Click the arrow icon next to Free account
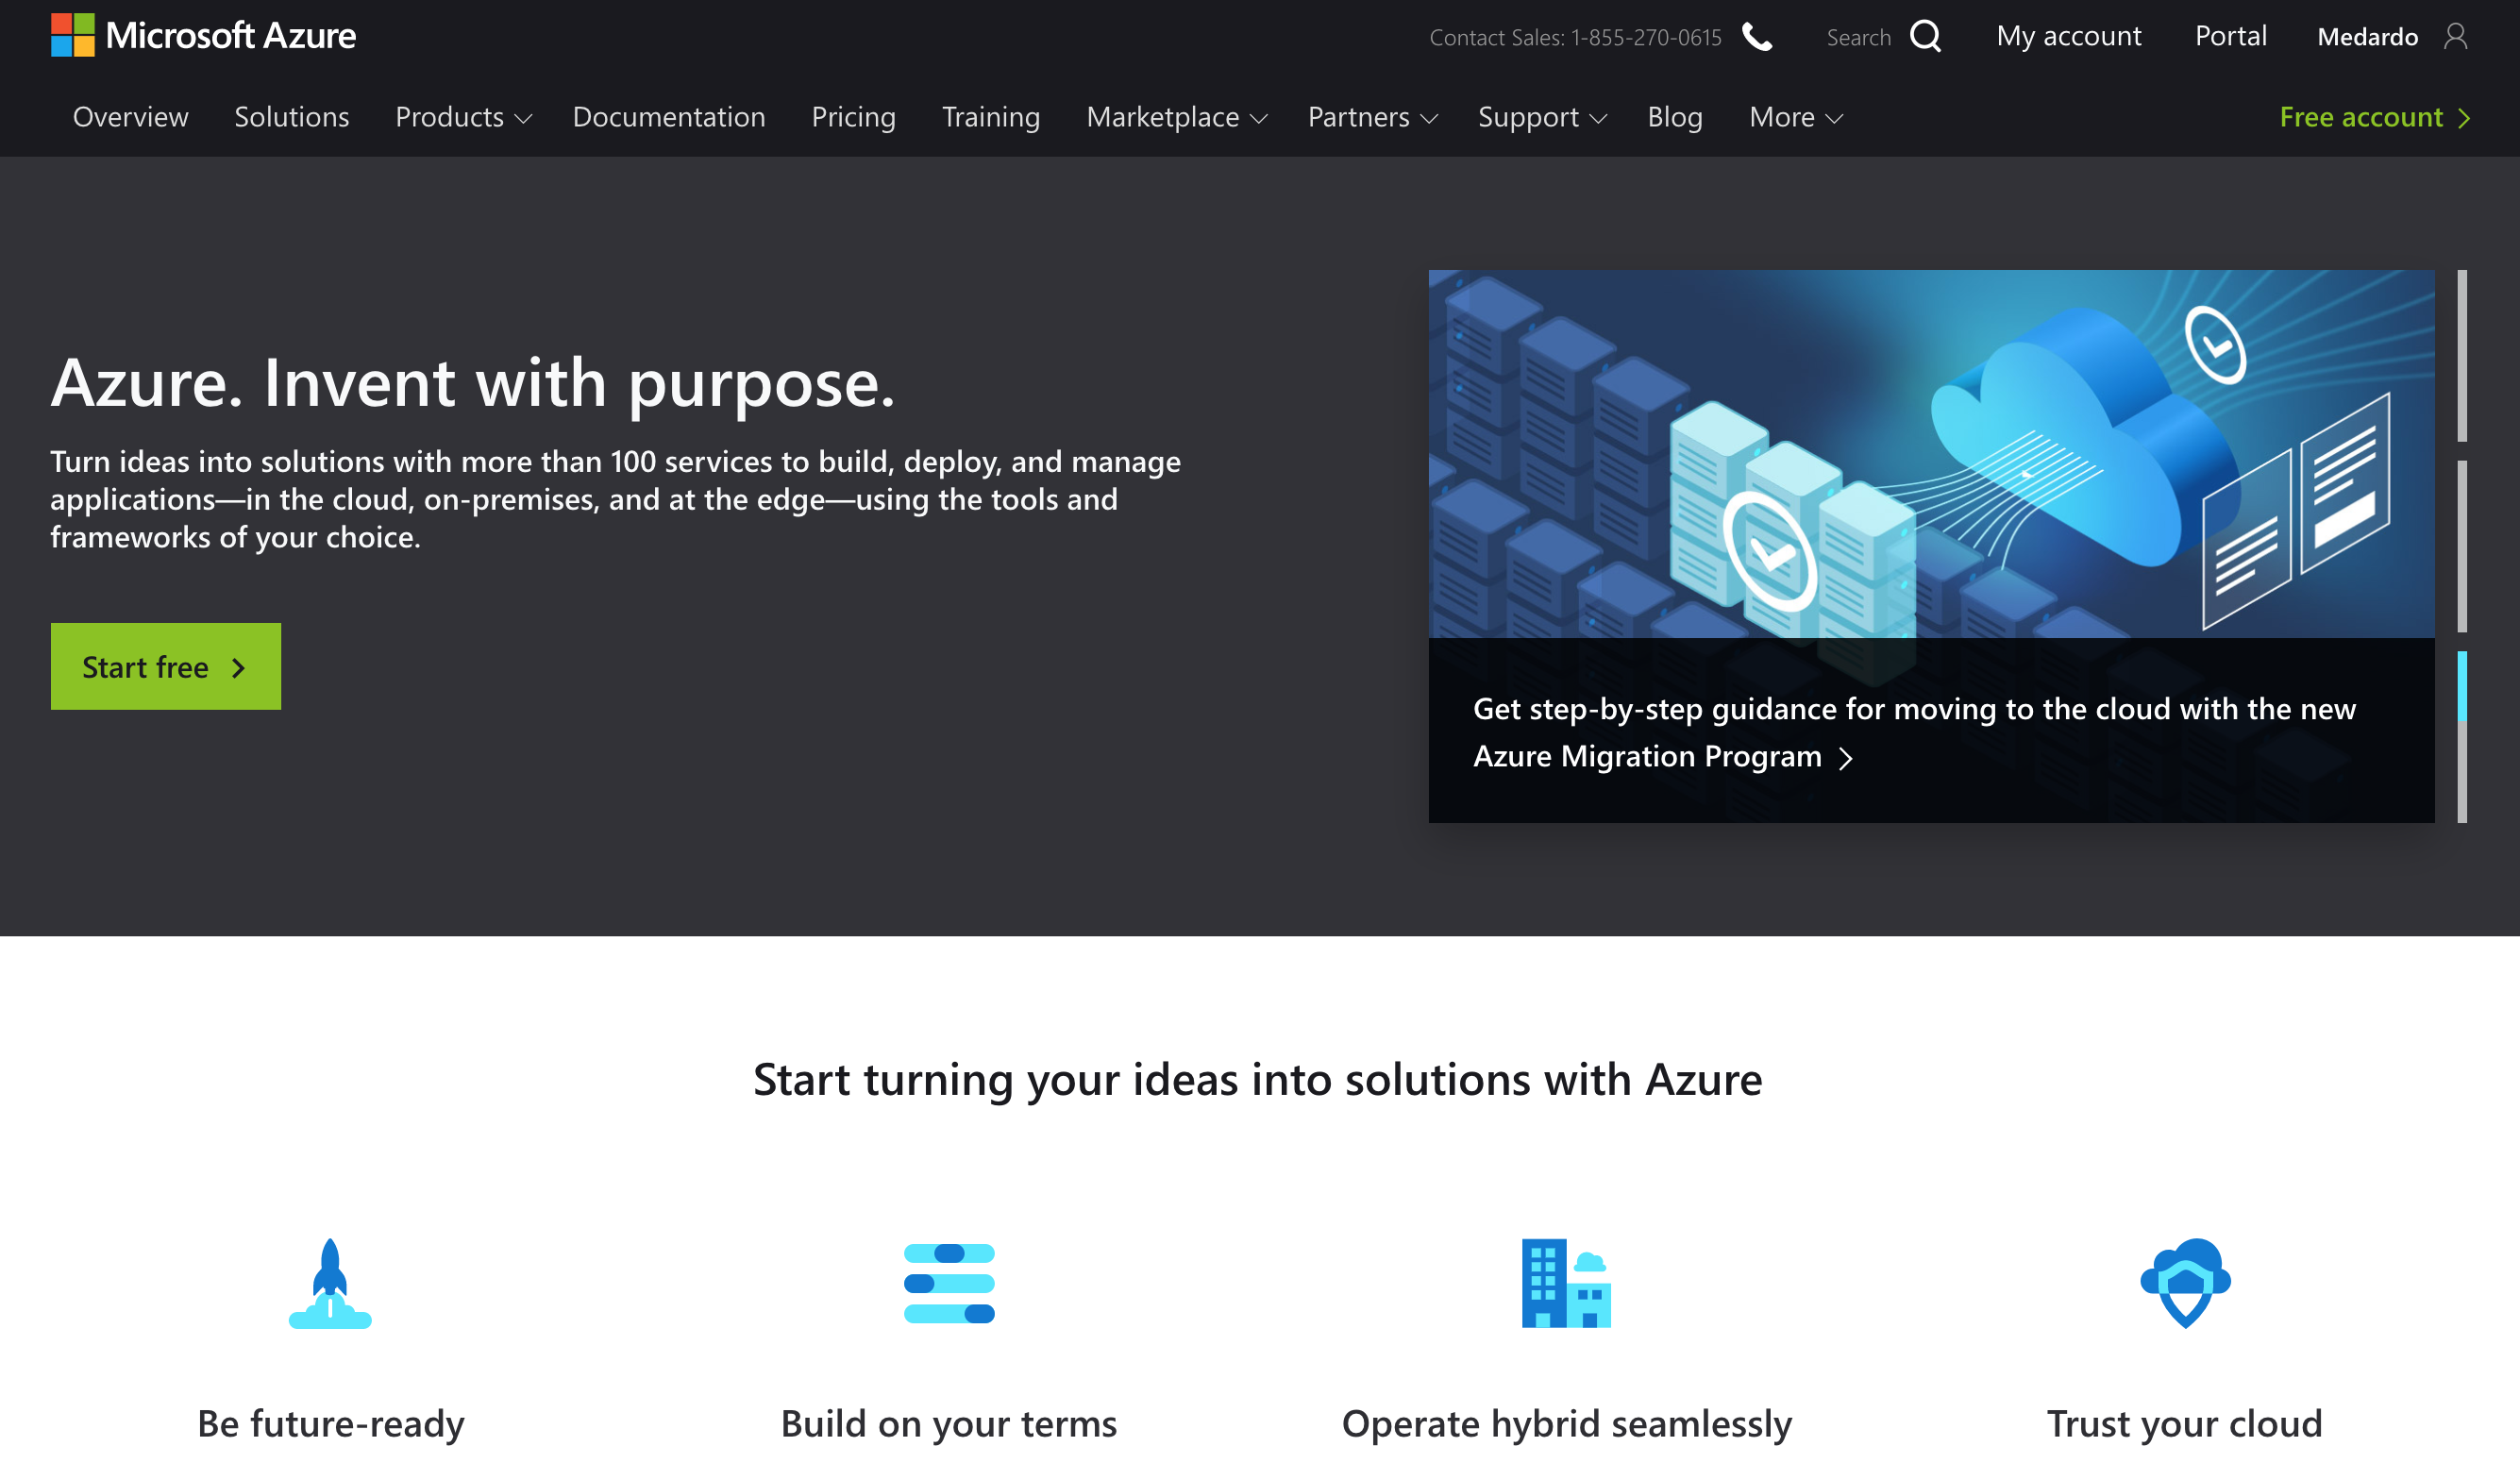 tap(2465, 118)
